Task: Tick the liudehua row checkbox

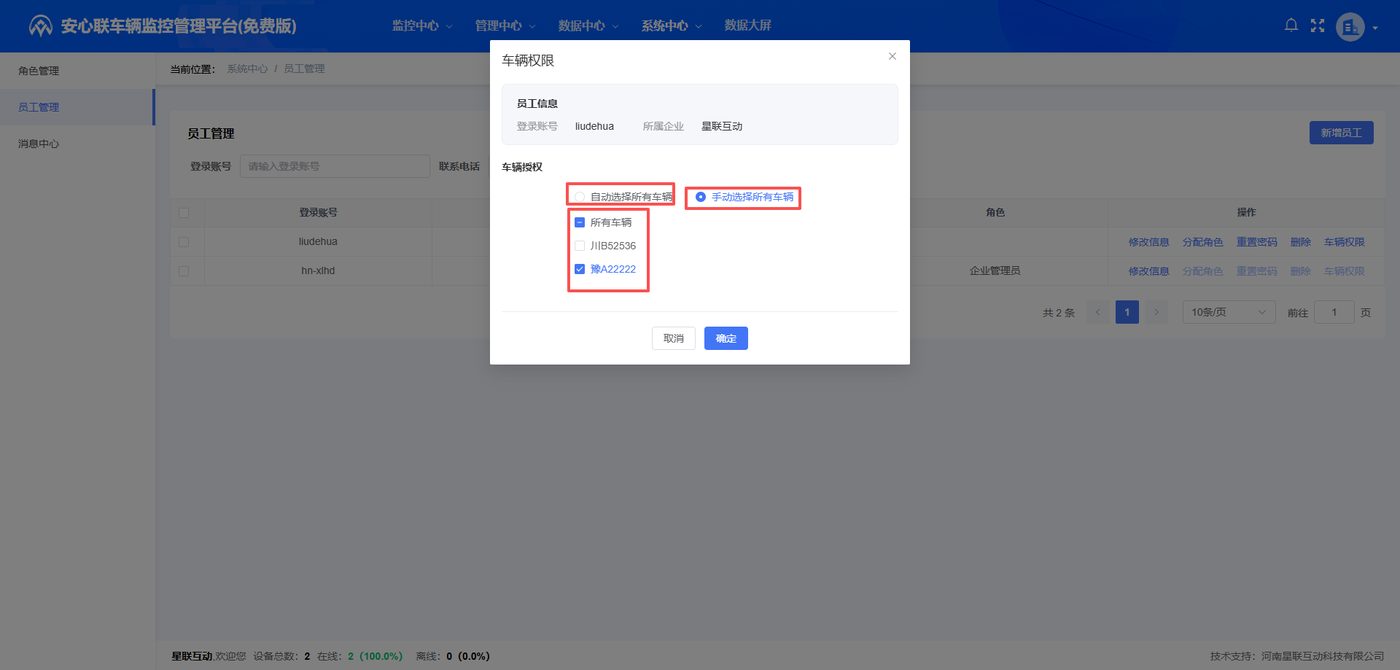Action: pyautogui.click(x=183, y=242)
